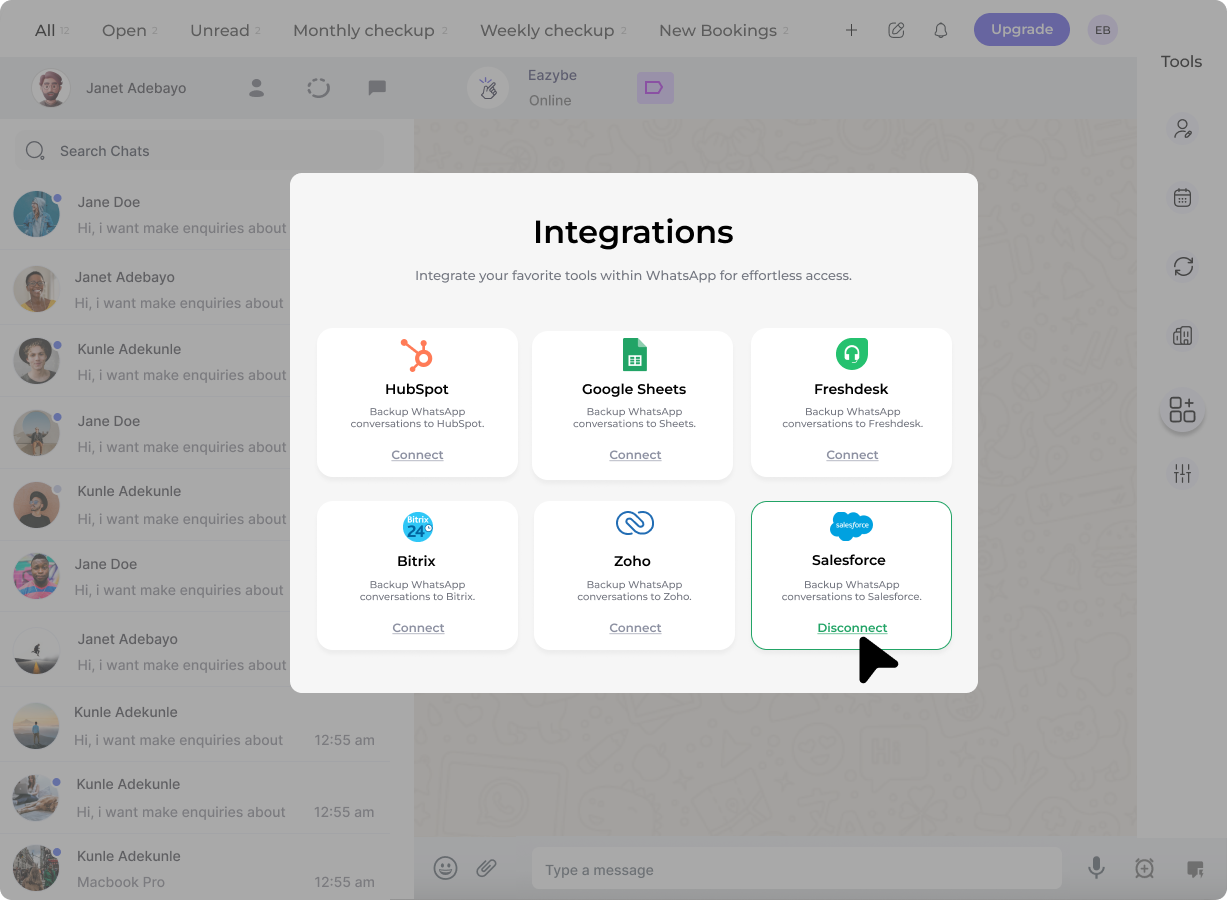Open the building organization tool in sidebar
This screenshot has height=900, width=1227.
click(1182, 336)
